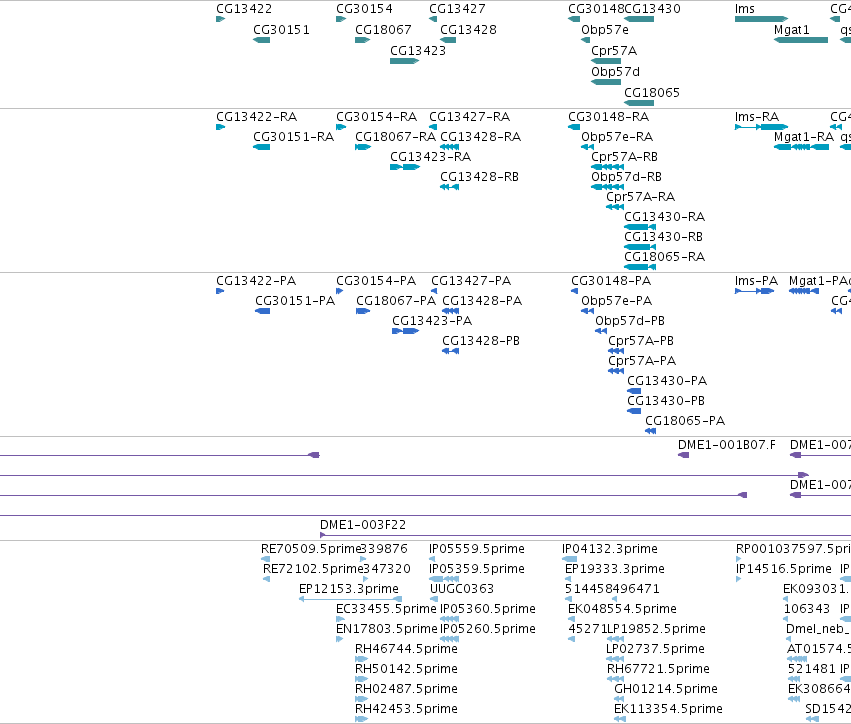
Task: Click transcript Cpr57A-RA label
Action: pyautogui.click(x=640, y=197)
